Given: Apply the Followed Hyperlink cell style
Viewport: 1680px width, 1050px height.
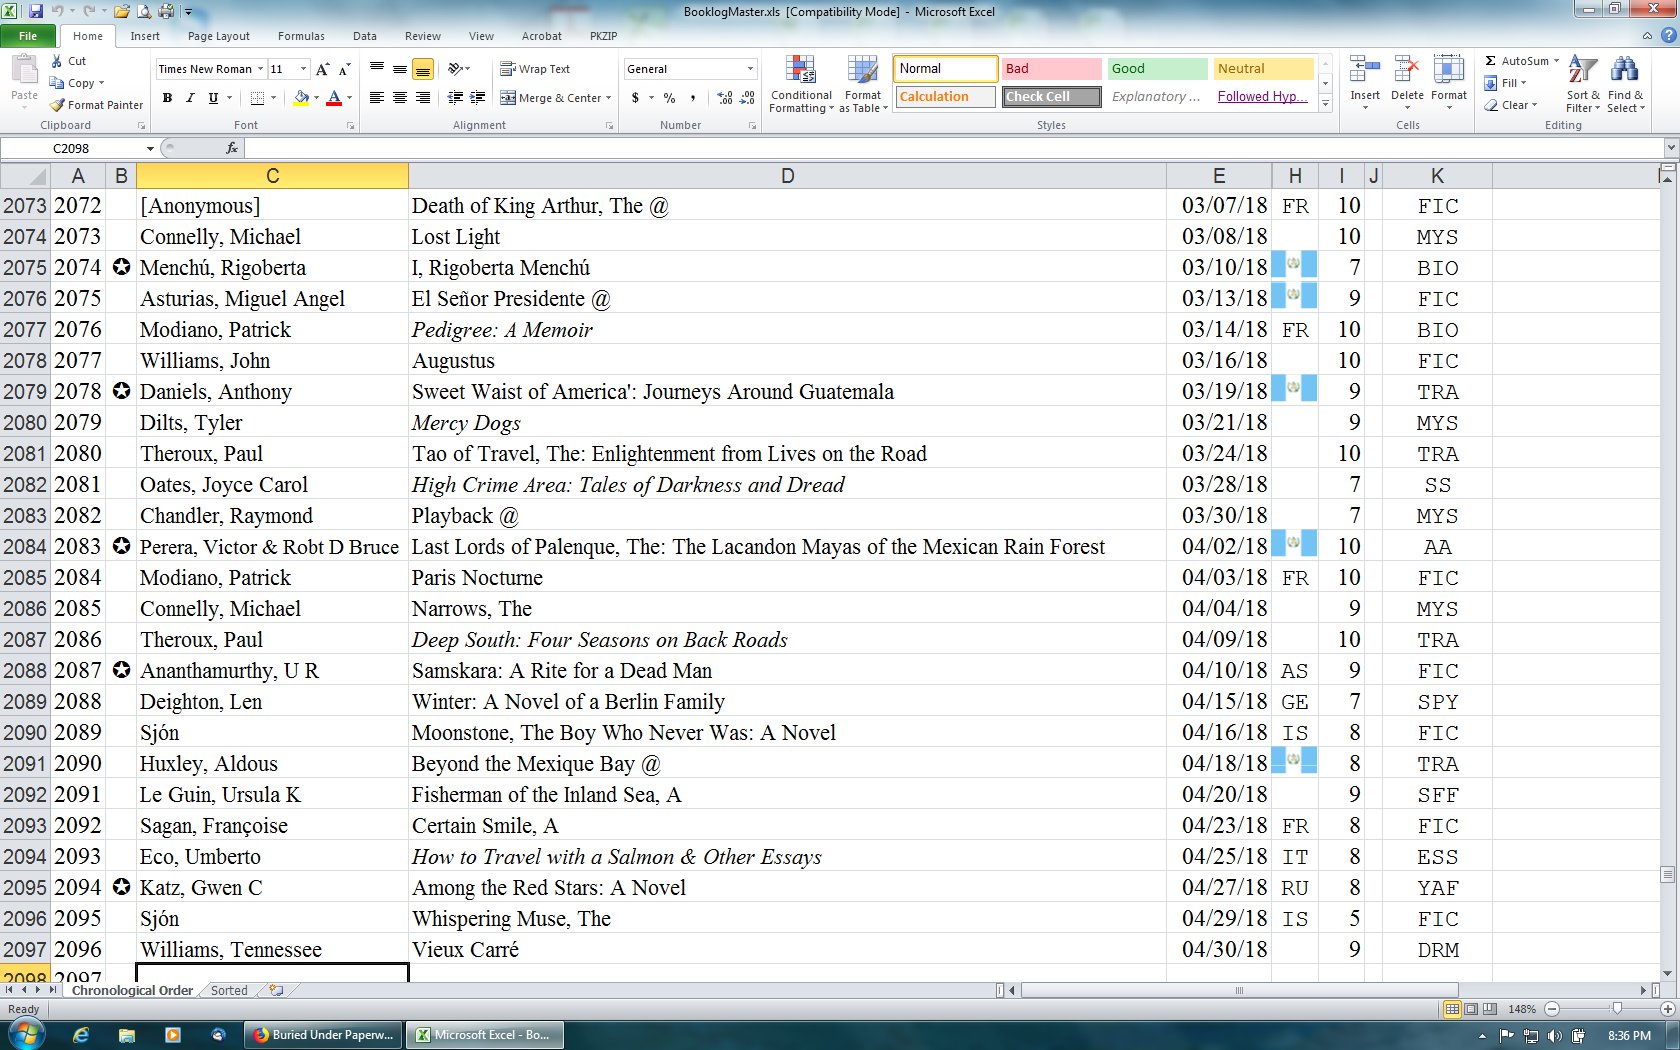Looking at the screenshot, I should pyautogui.click(x=1262, y=97).
